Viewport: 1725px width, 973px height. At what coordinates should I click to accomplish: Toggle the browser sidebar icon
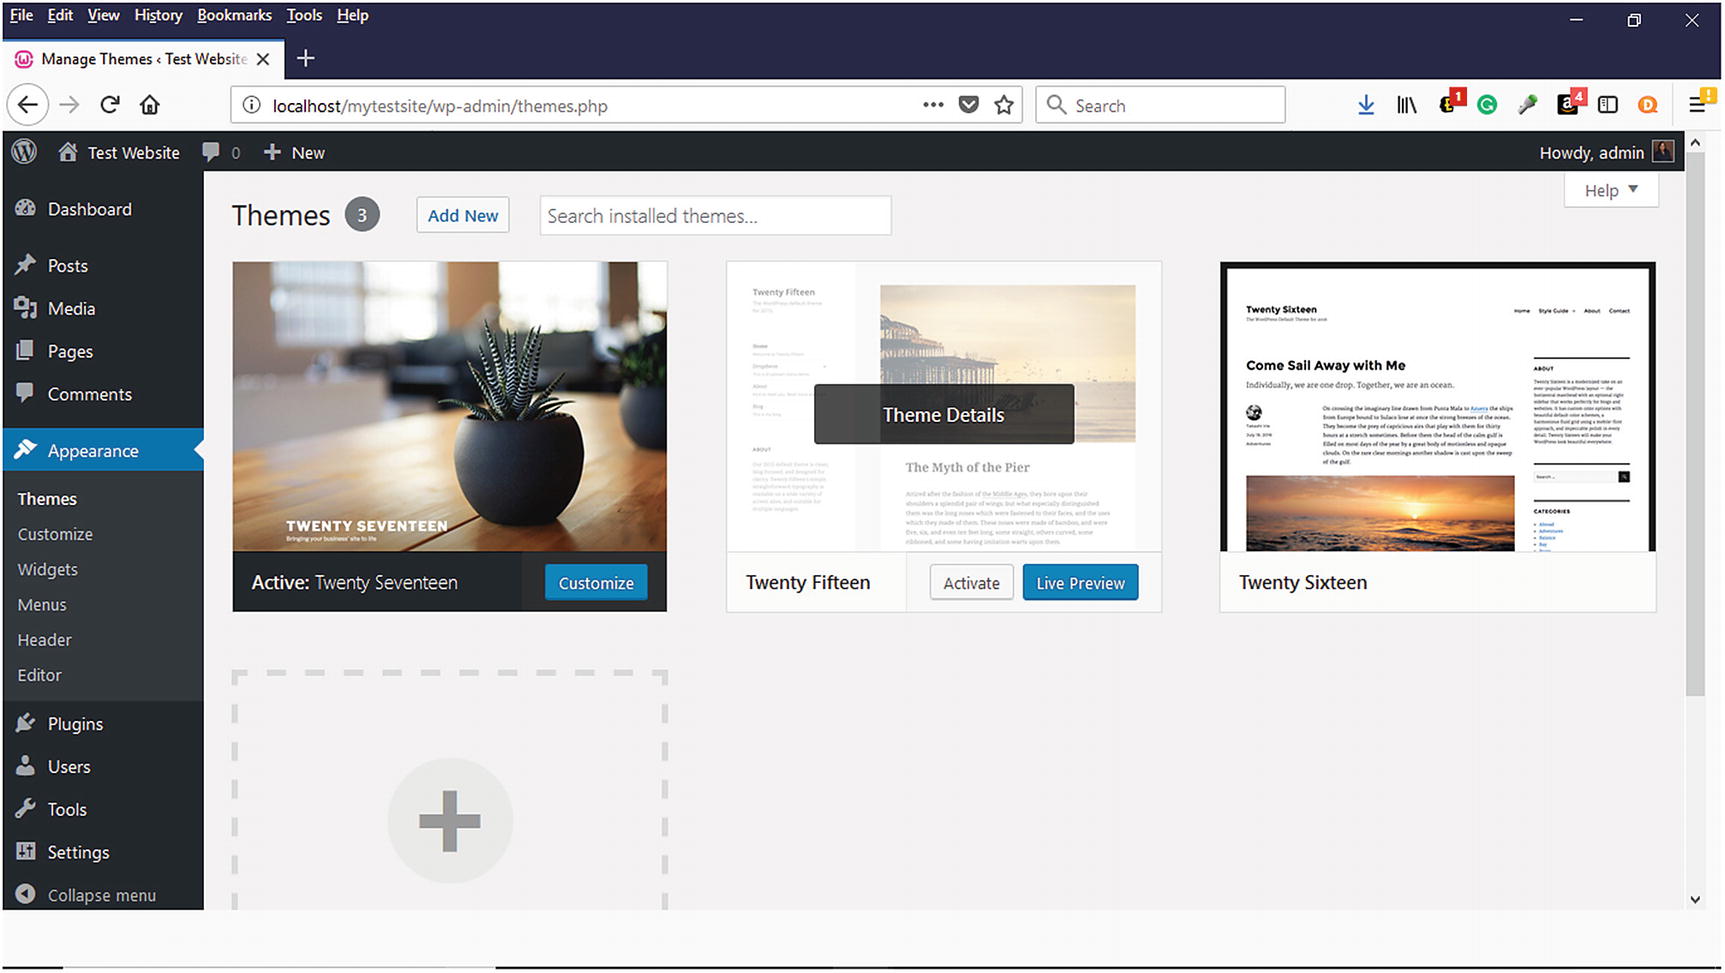pyautogui.click(x=1608, y=105)
